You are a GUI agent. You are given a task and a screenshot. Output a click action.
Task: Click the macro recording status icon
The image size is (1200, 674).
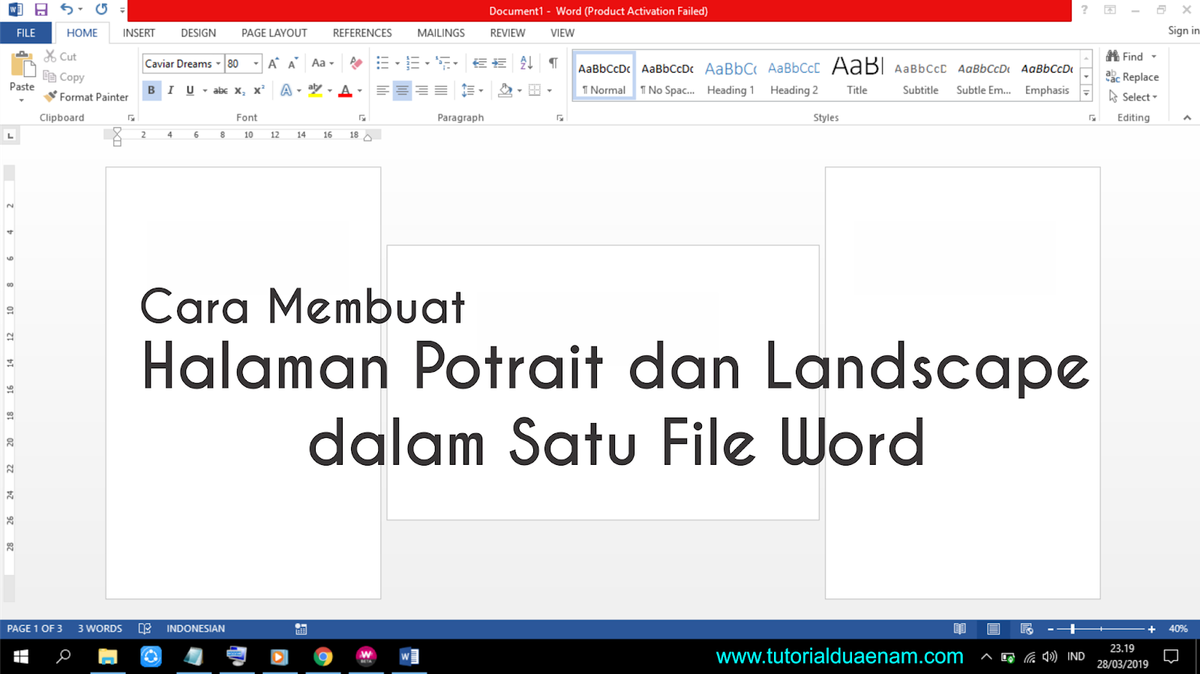coord(301,629)
